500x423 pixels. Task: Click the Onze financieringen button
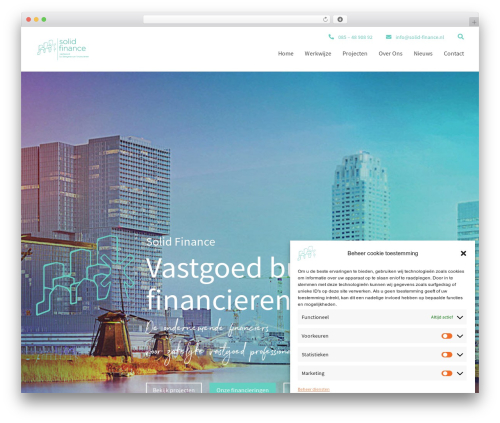242,389
